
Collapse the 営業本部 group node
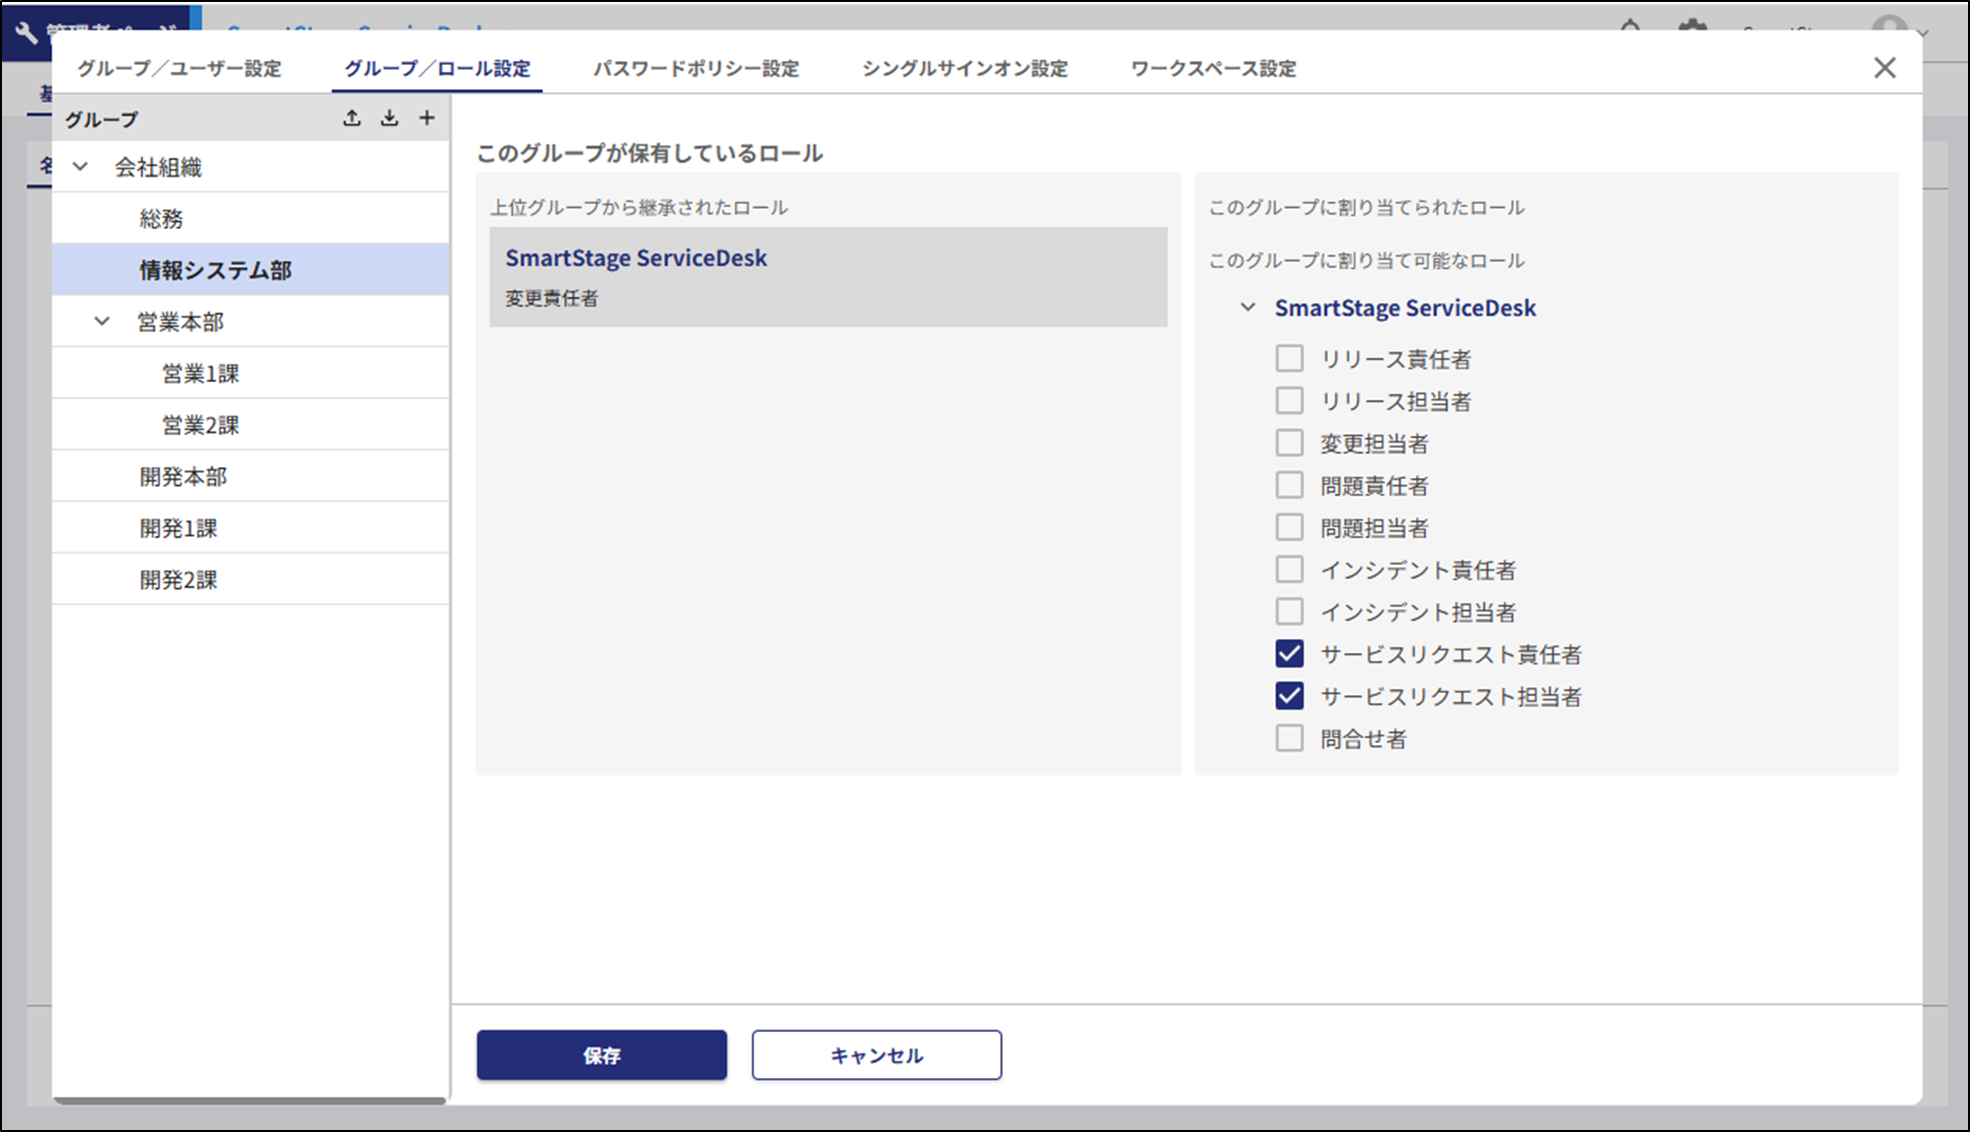(x=100, y=321)
